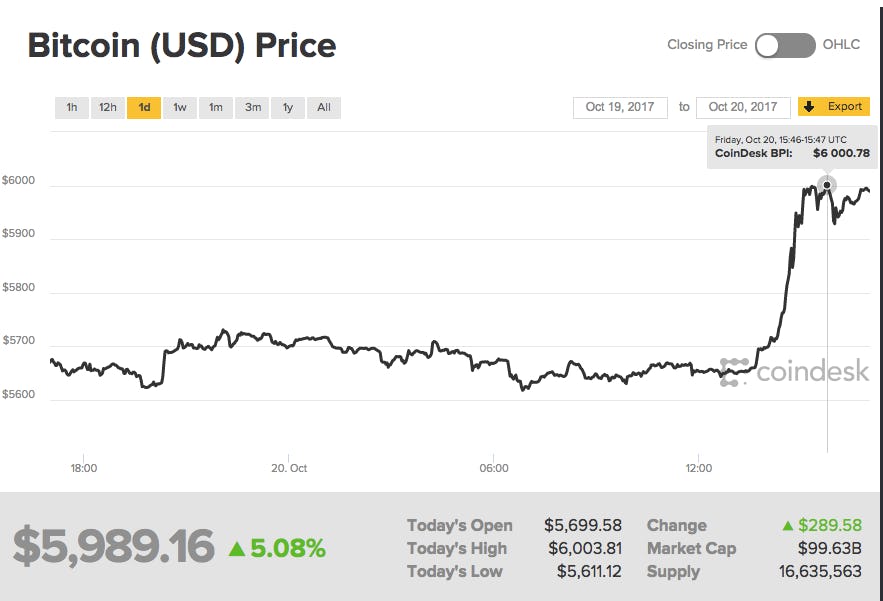Viewport: 883px width, 601px height.
Task: Switch chart to 1m range
Action: point(215,107)
